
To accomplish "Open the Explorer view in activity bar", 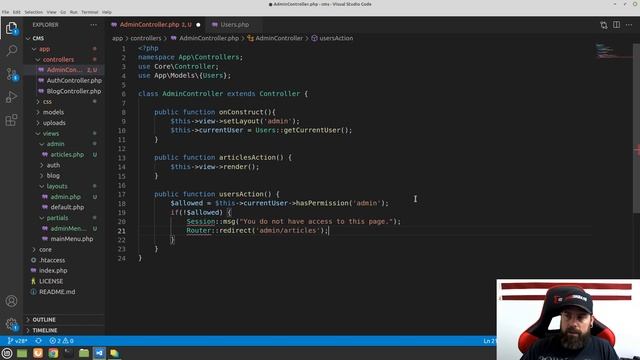I will click(11, 28).
